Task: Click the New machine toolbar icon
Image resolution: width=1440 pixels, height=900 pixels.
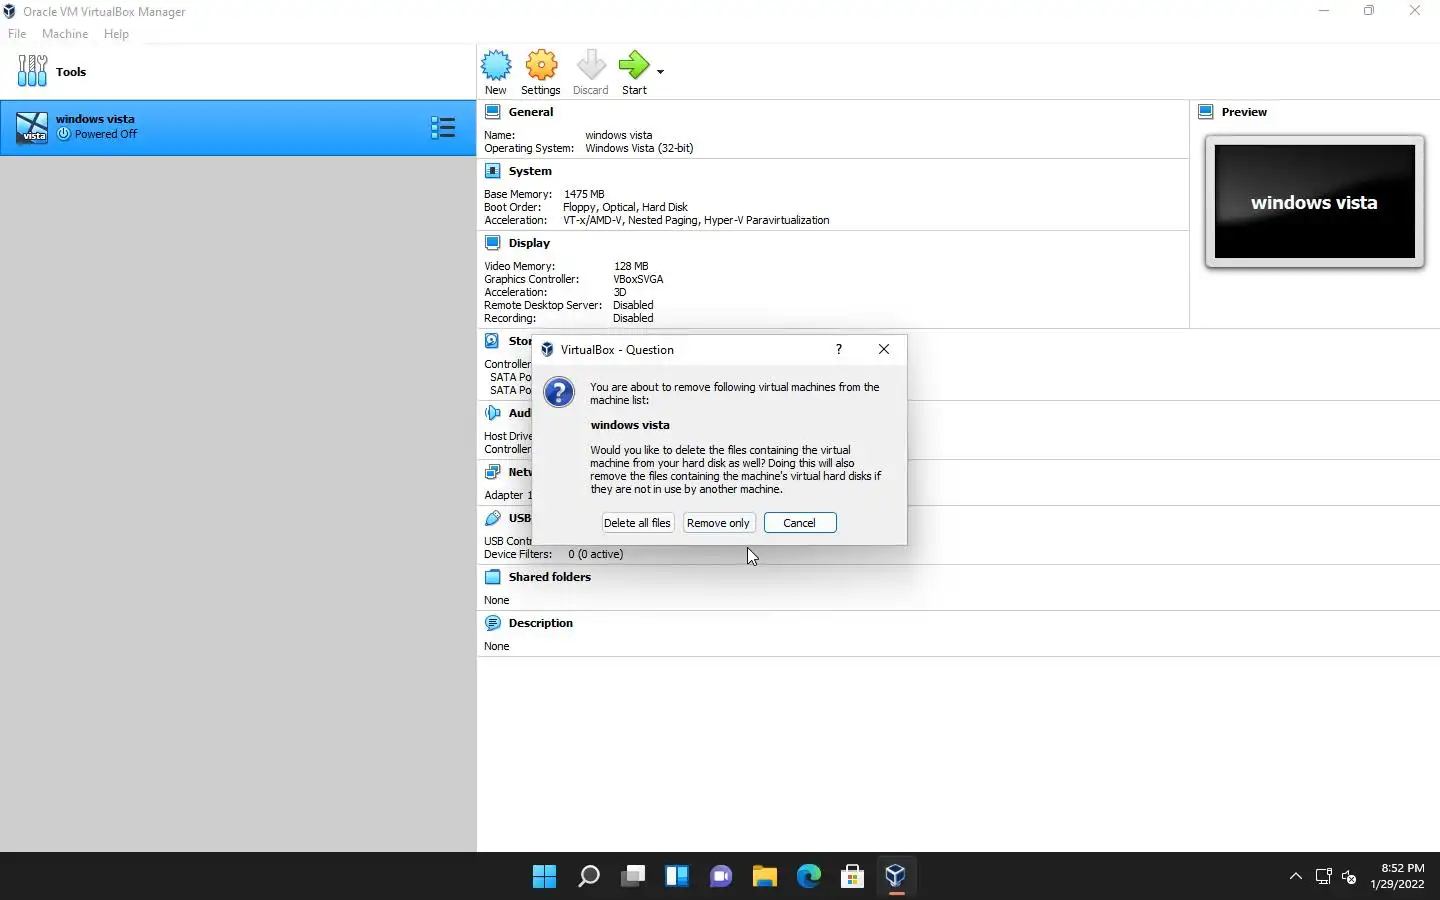Action: click(x=496, y=66)
